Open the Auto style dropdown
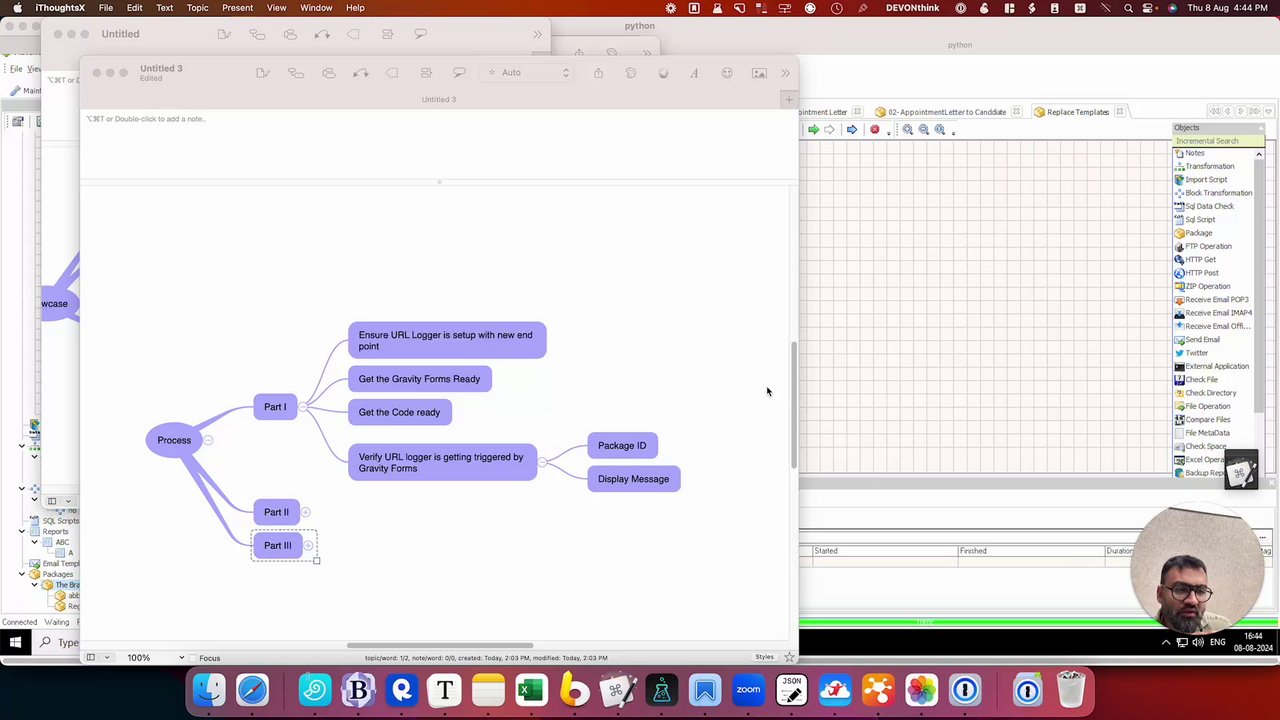The height and width of the screenshot is (720, 1280). pos(528,73)
